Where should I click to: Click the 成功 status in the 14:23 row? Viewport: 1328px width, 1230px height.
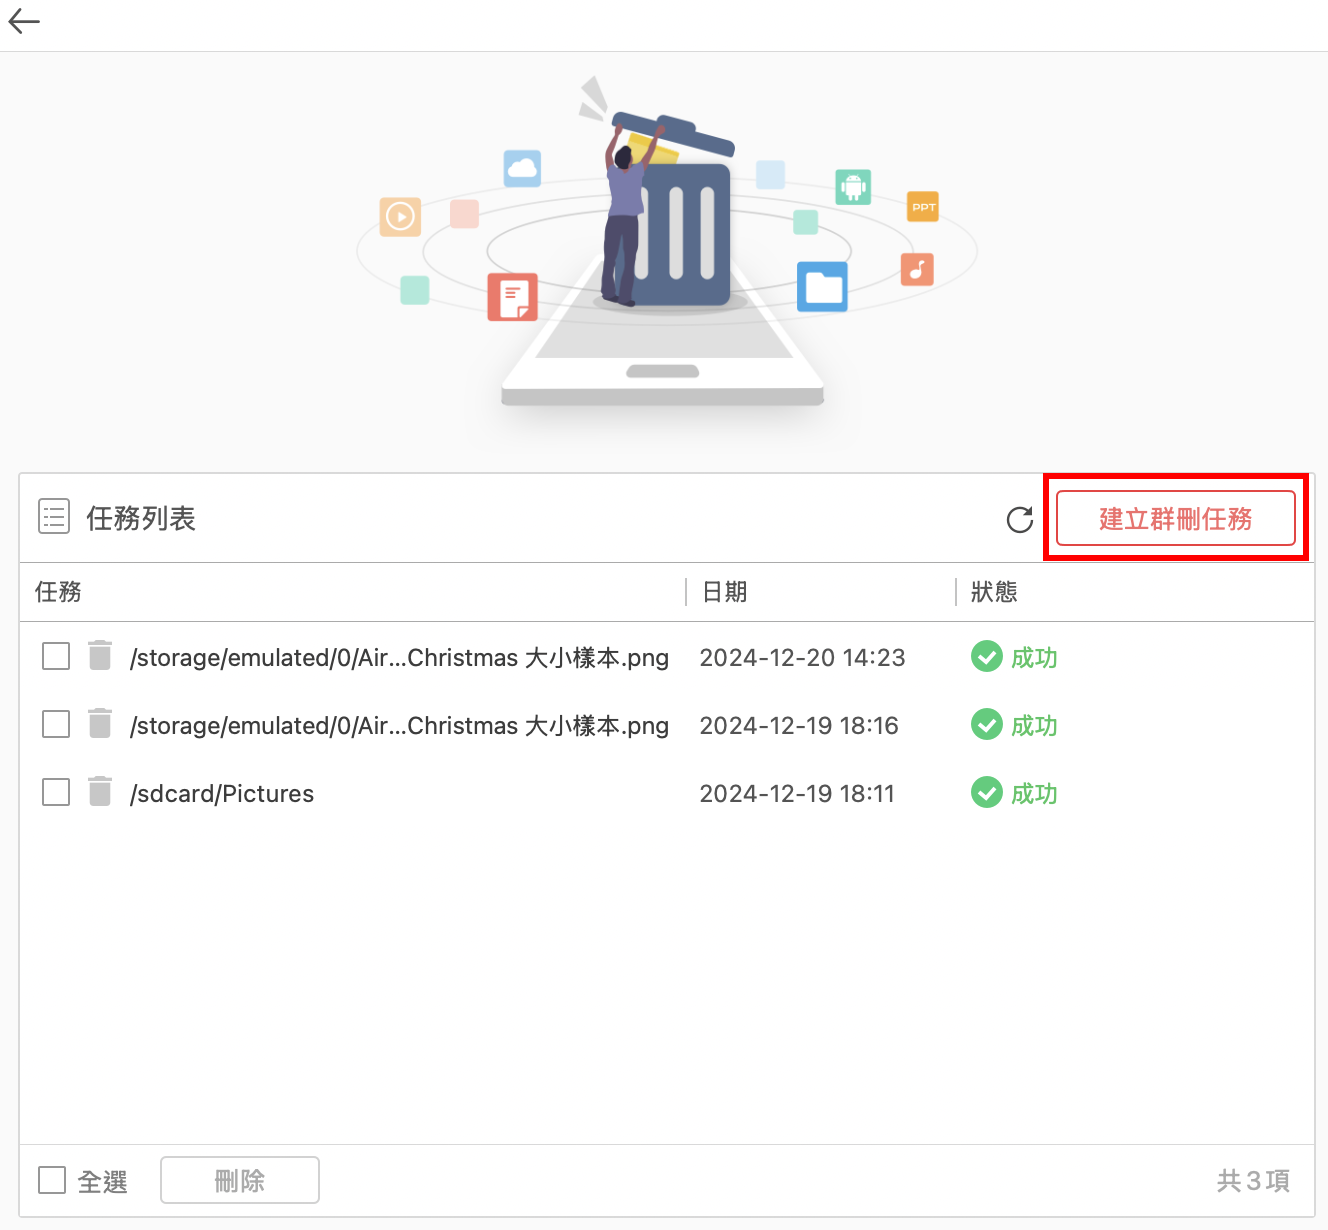1034,658
